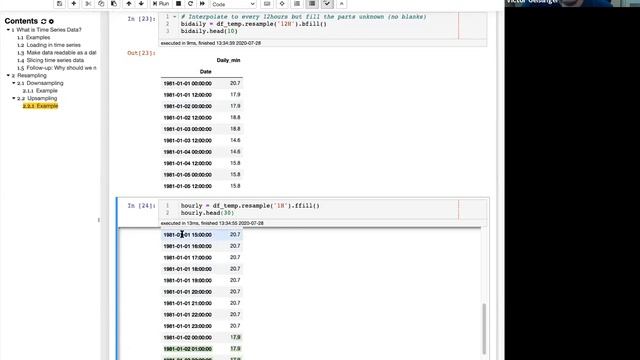Restart the kernel icon

pos(190,4)
